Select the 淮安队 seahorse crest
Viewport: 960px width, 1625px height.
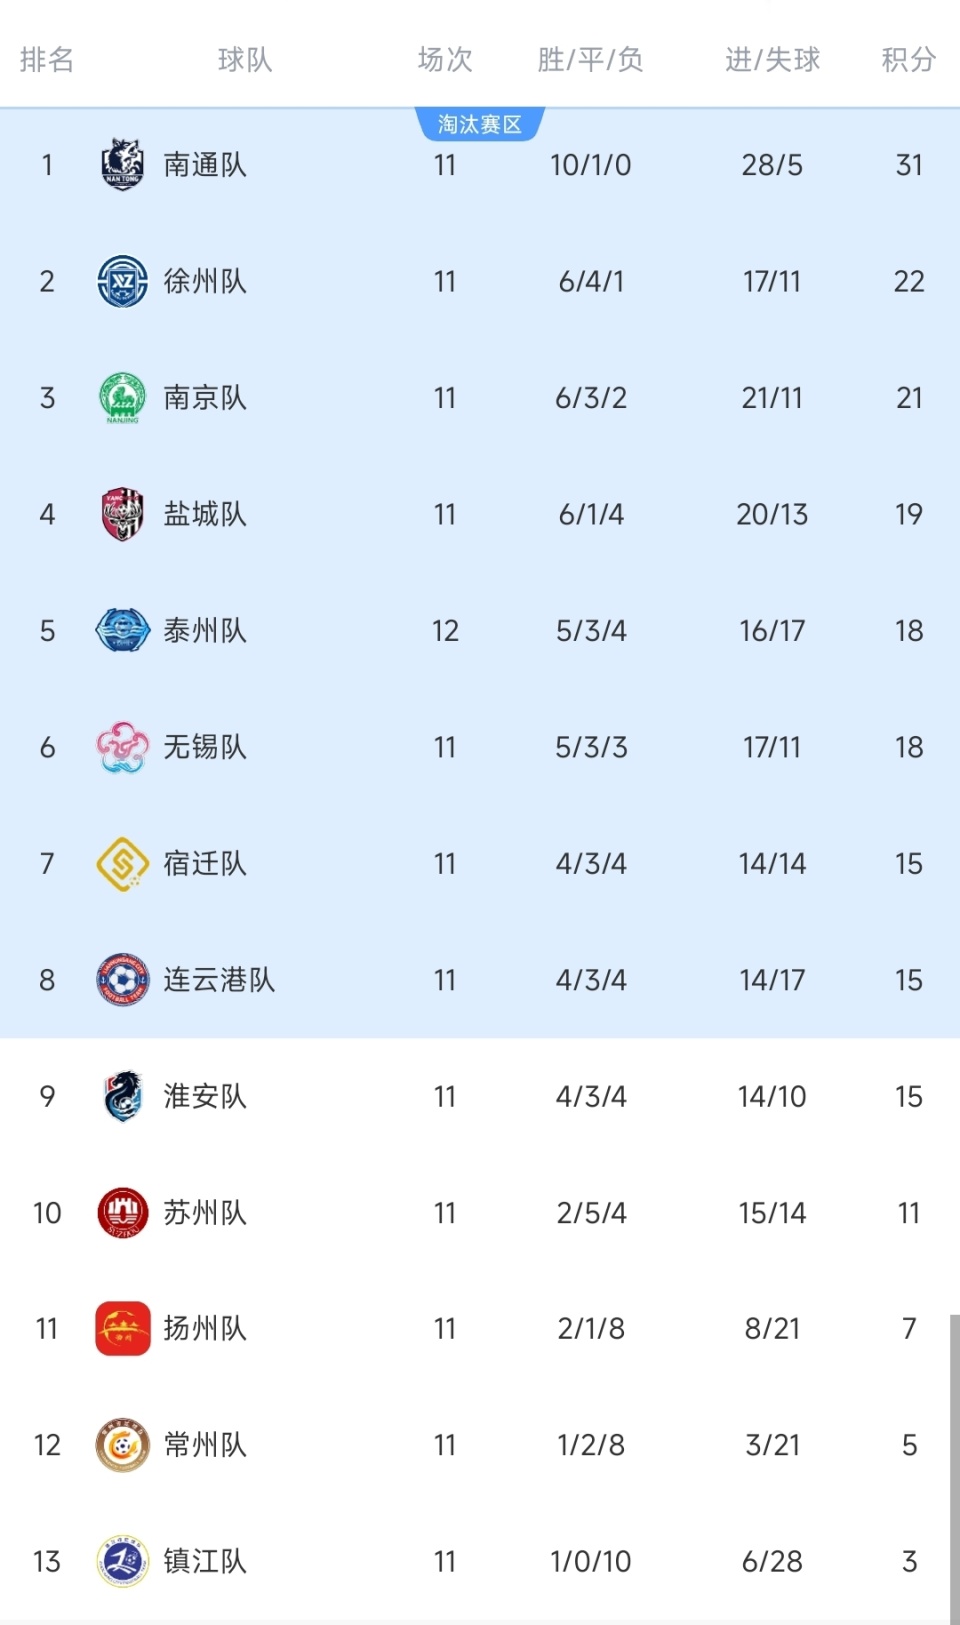[122, 1096]
